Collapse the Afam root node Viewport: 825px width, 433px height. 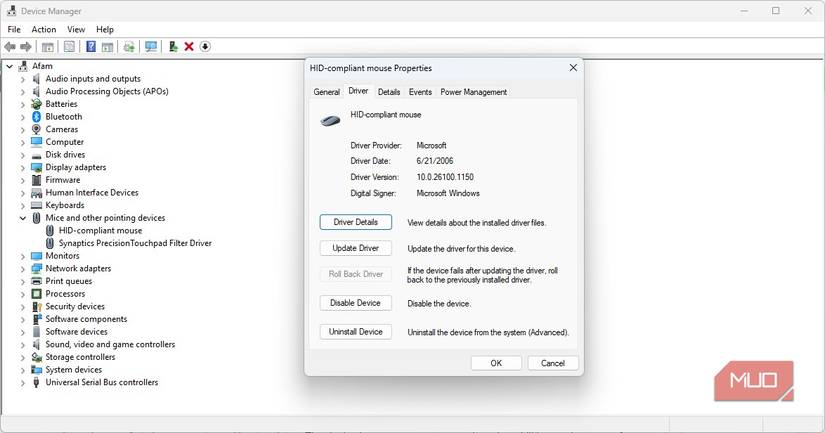click(9, 66)
